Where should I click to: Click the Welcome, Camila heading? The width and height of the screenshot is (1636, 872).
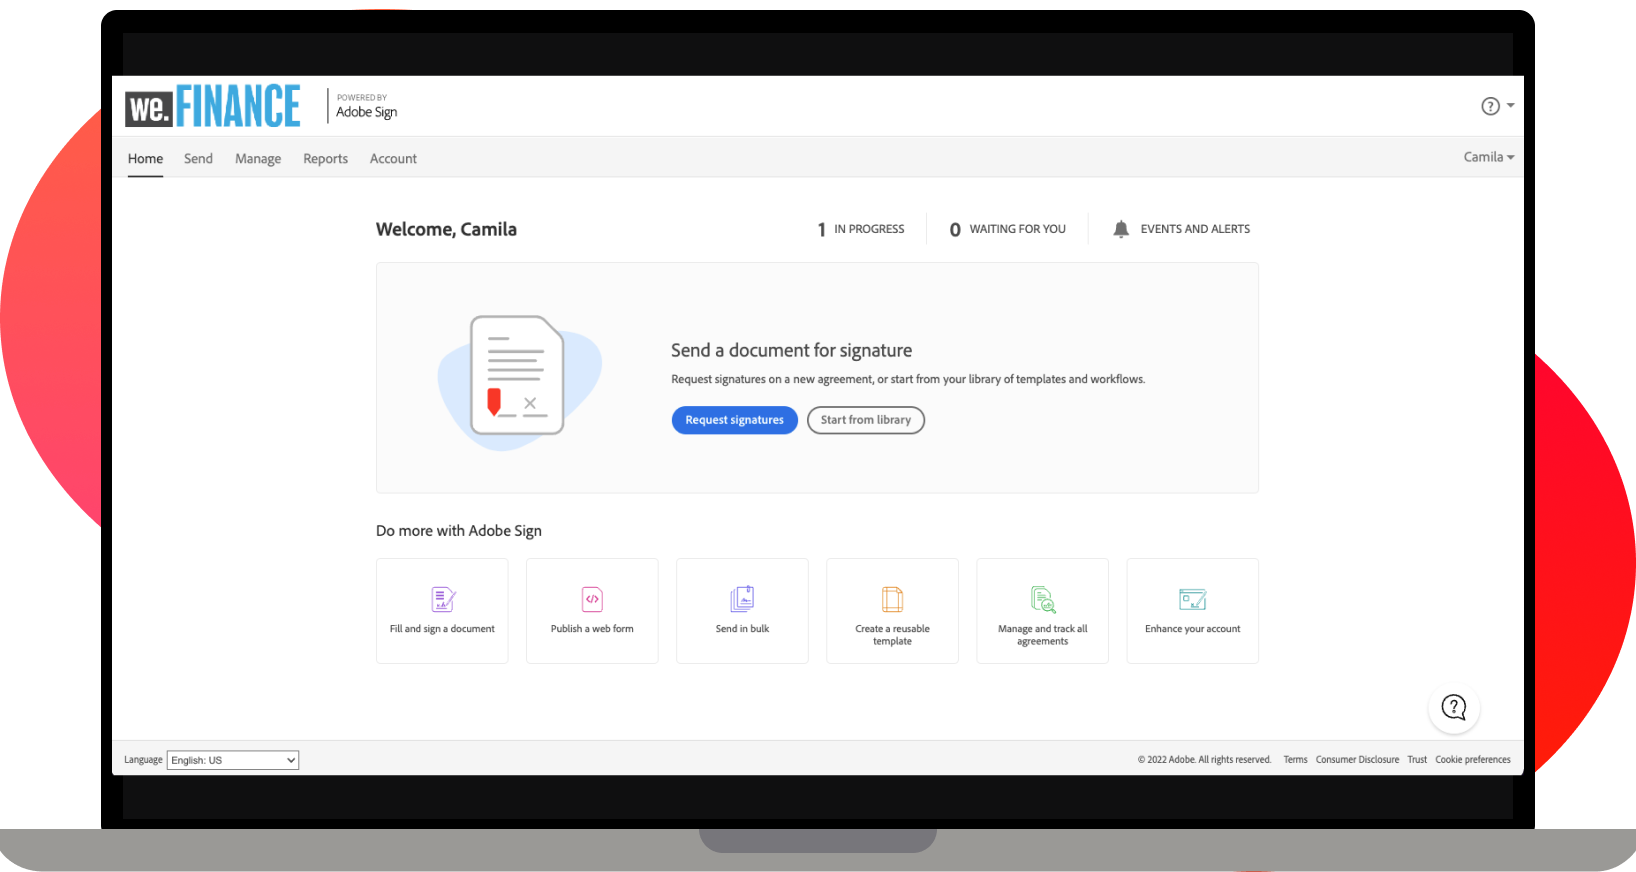pos(446,229)
